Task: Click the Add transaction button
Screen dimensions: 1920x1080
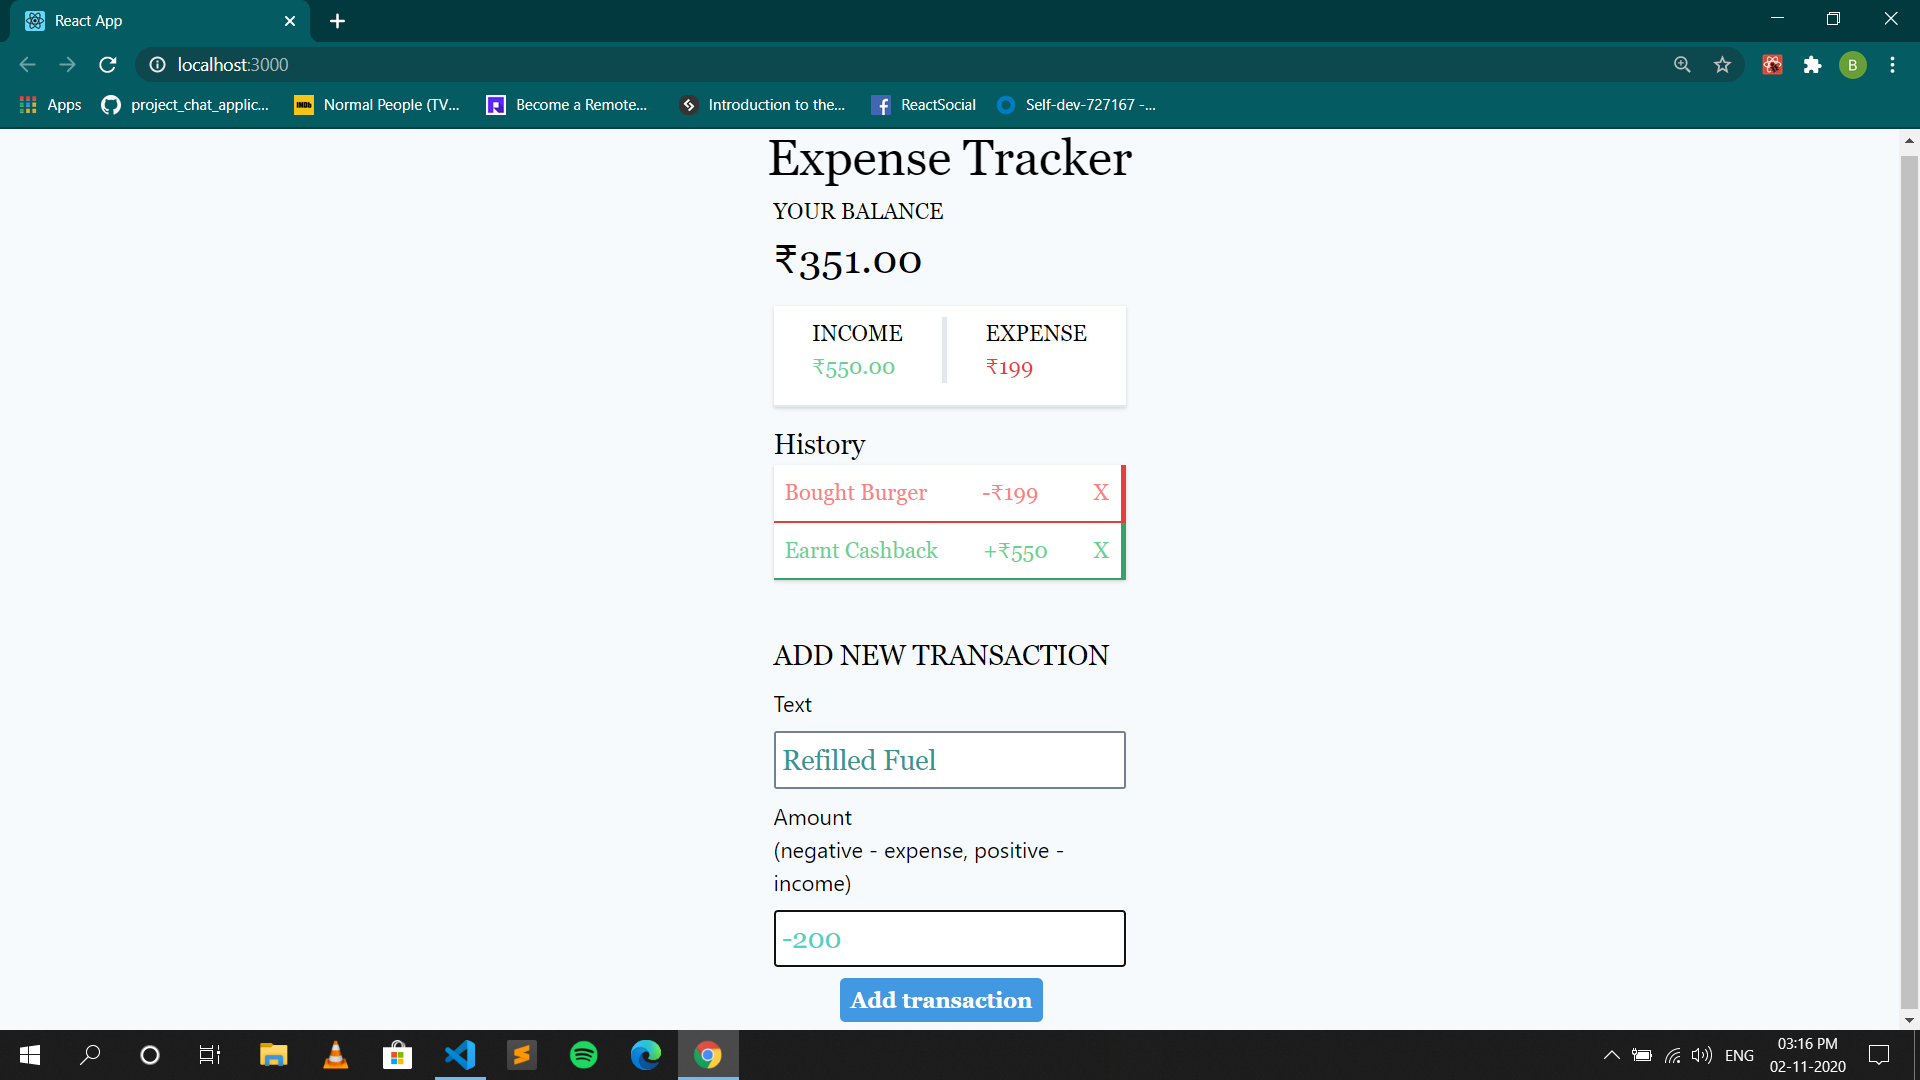Action: click(x=940, y=1000)
